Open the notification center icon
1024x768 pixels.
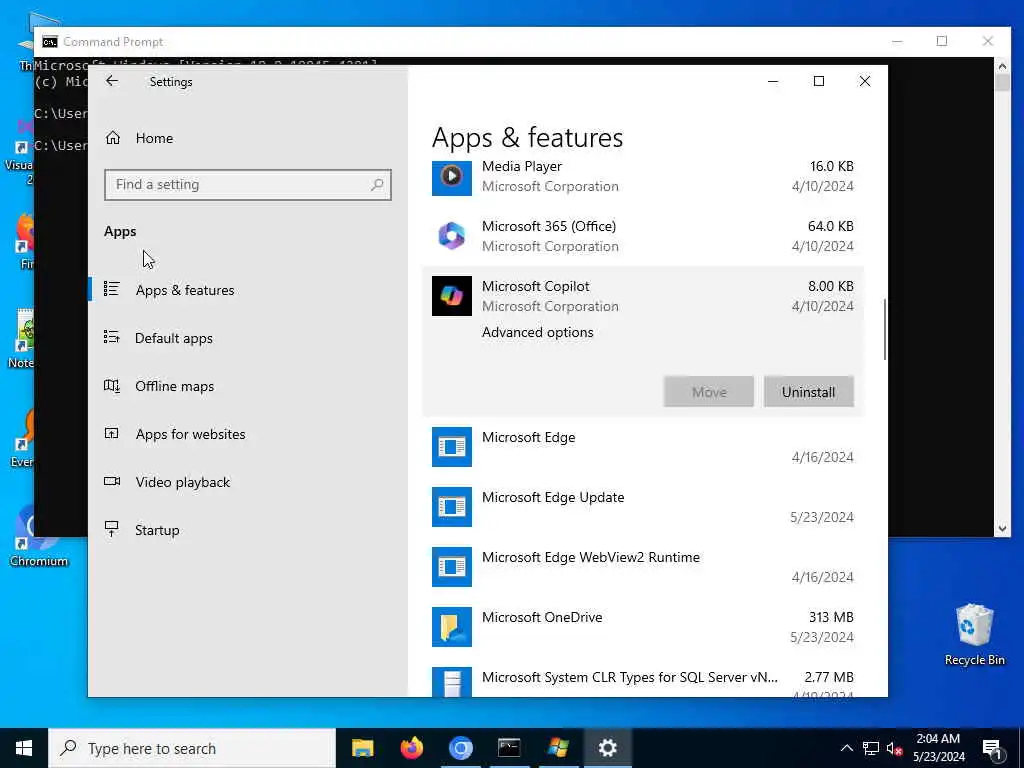pos(992,749)
